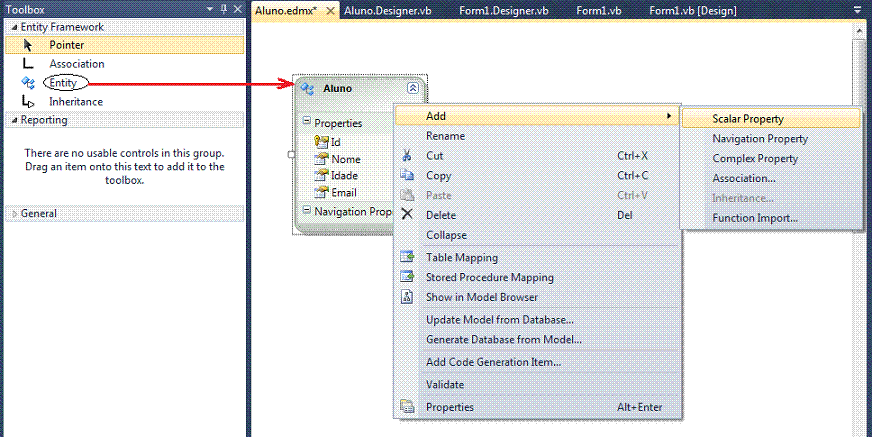
Task: Switch to Form1.vb [Design] tab
Action: click(x=692, y=11)
